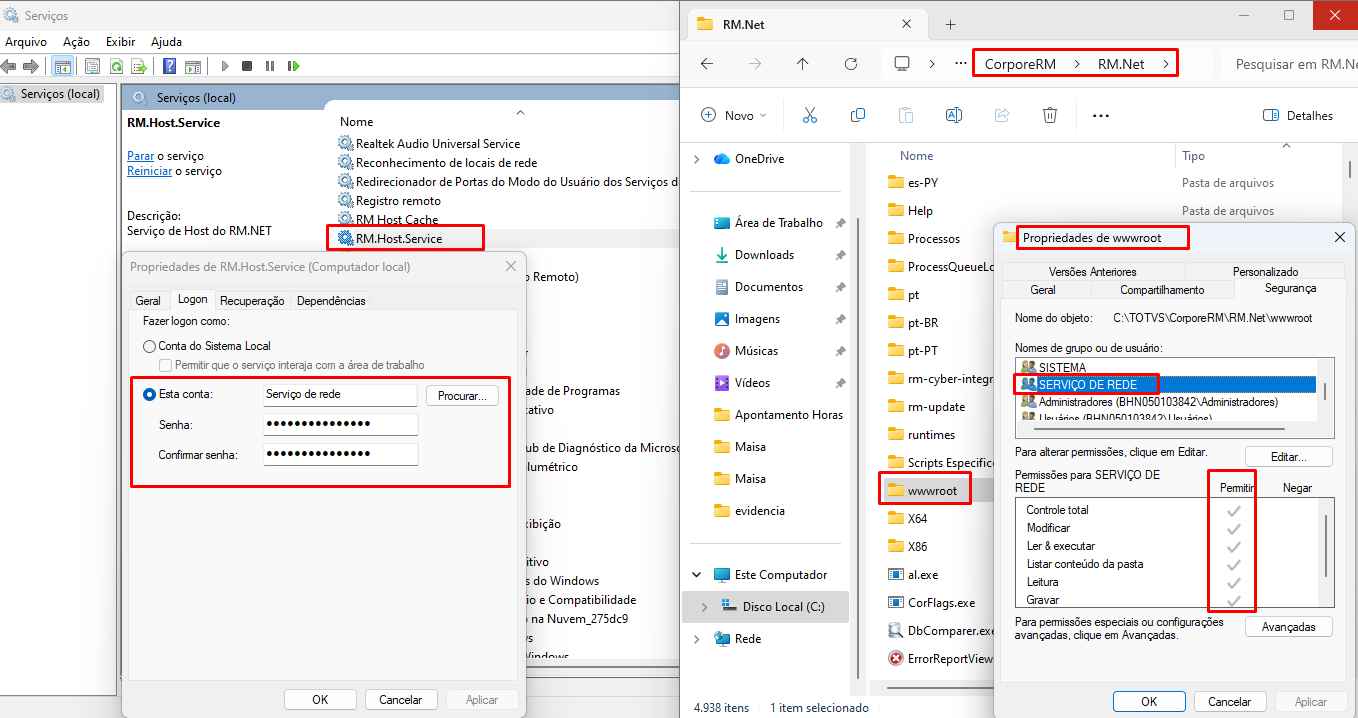Go up one folder level in Explorer
Viewport: 1358px width, 718px height.
pos(802,63)
